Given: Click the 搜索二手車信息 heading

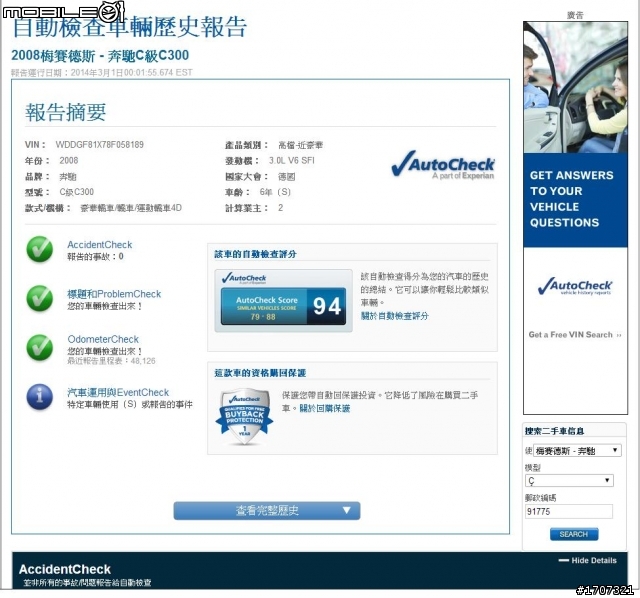Looking at the screenshot, I should [x=554, y=431].
